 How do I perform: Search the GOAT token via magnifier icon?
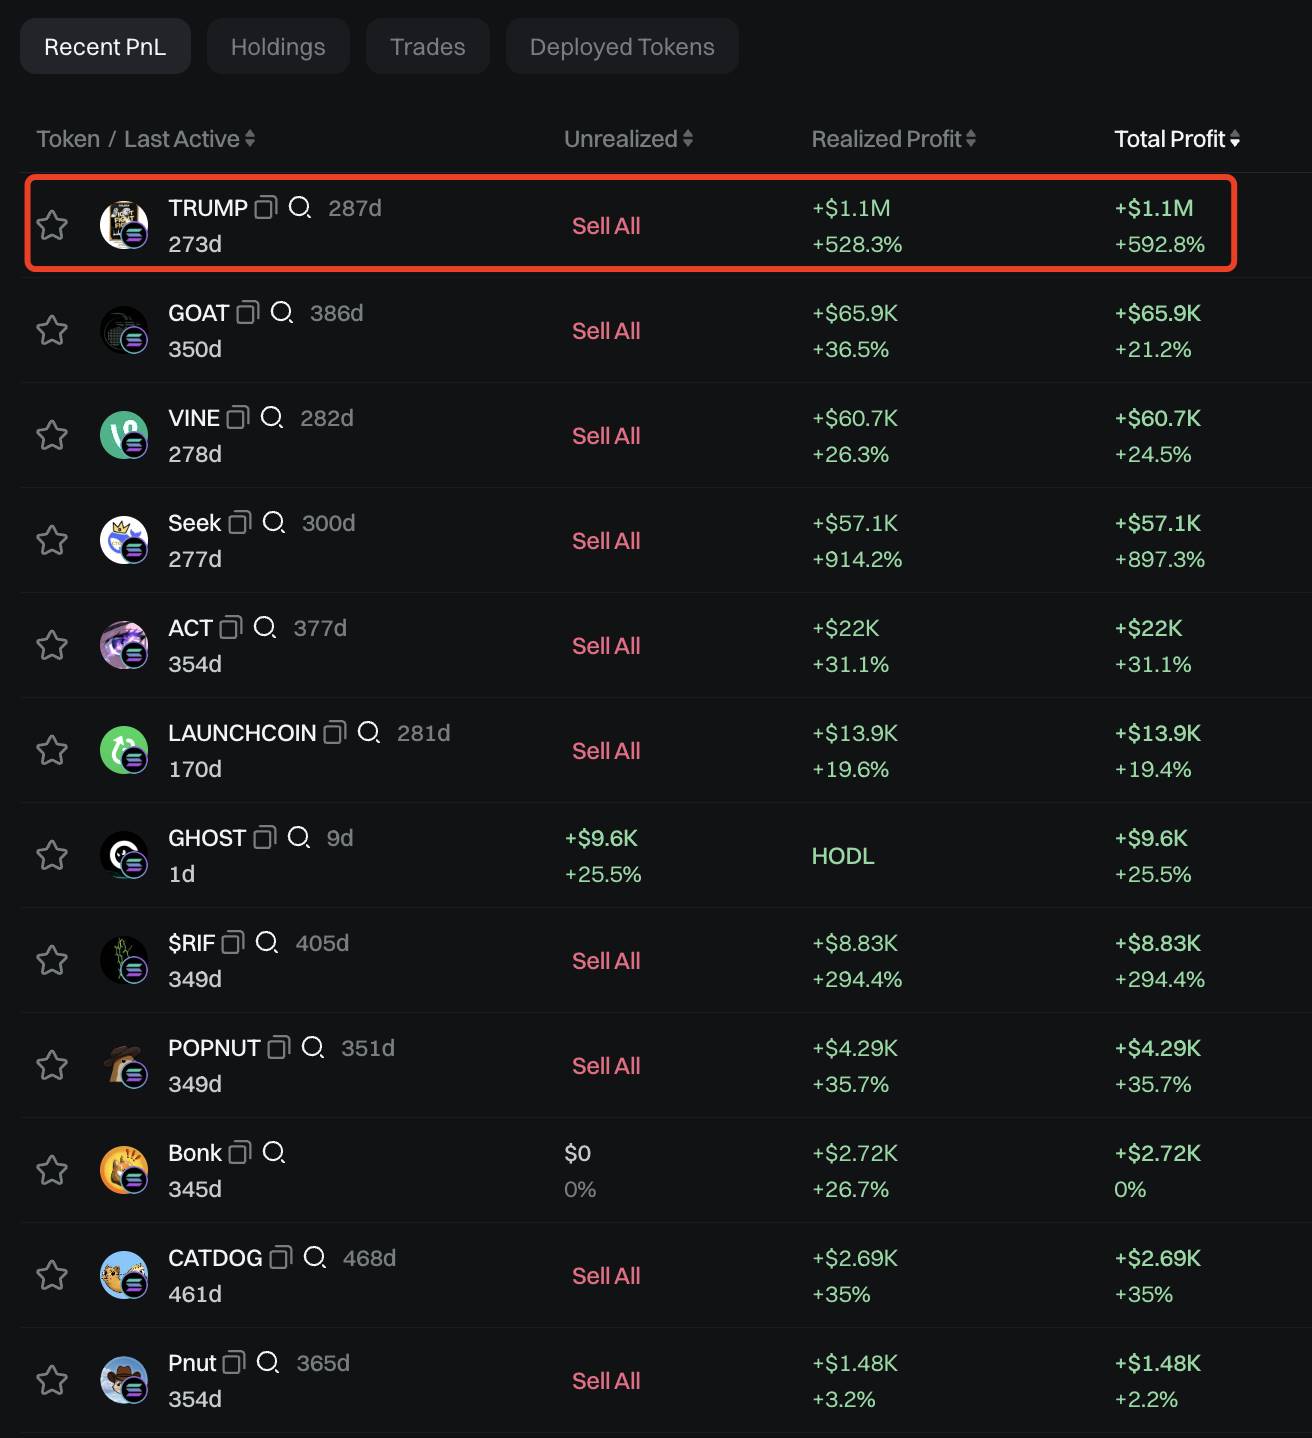[282, 313]
